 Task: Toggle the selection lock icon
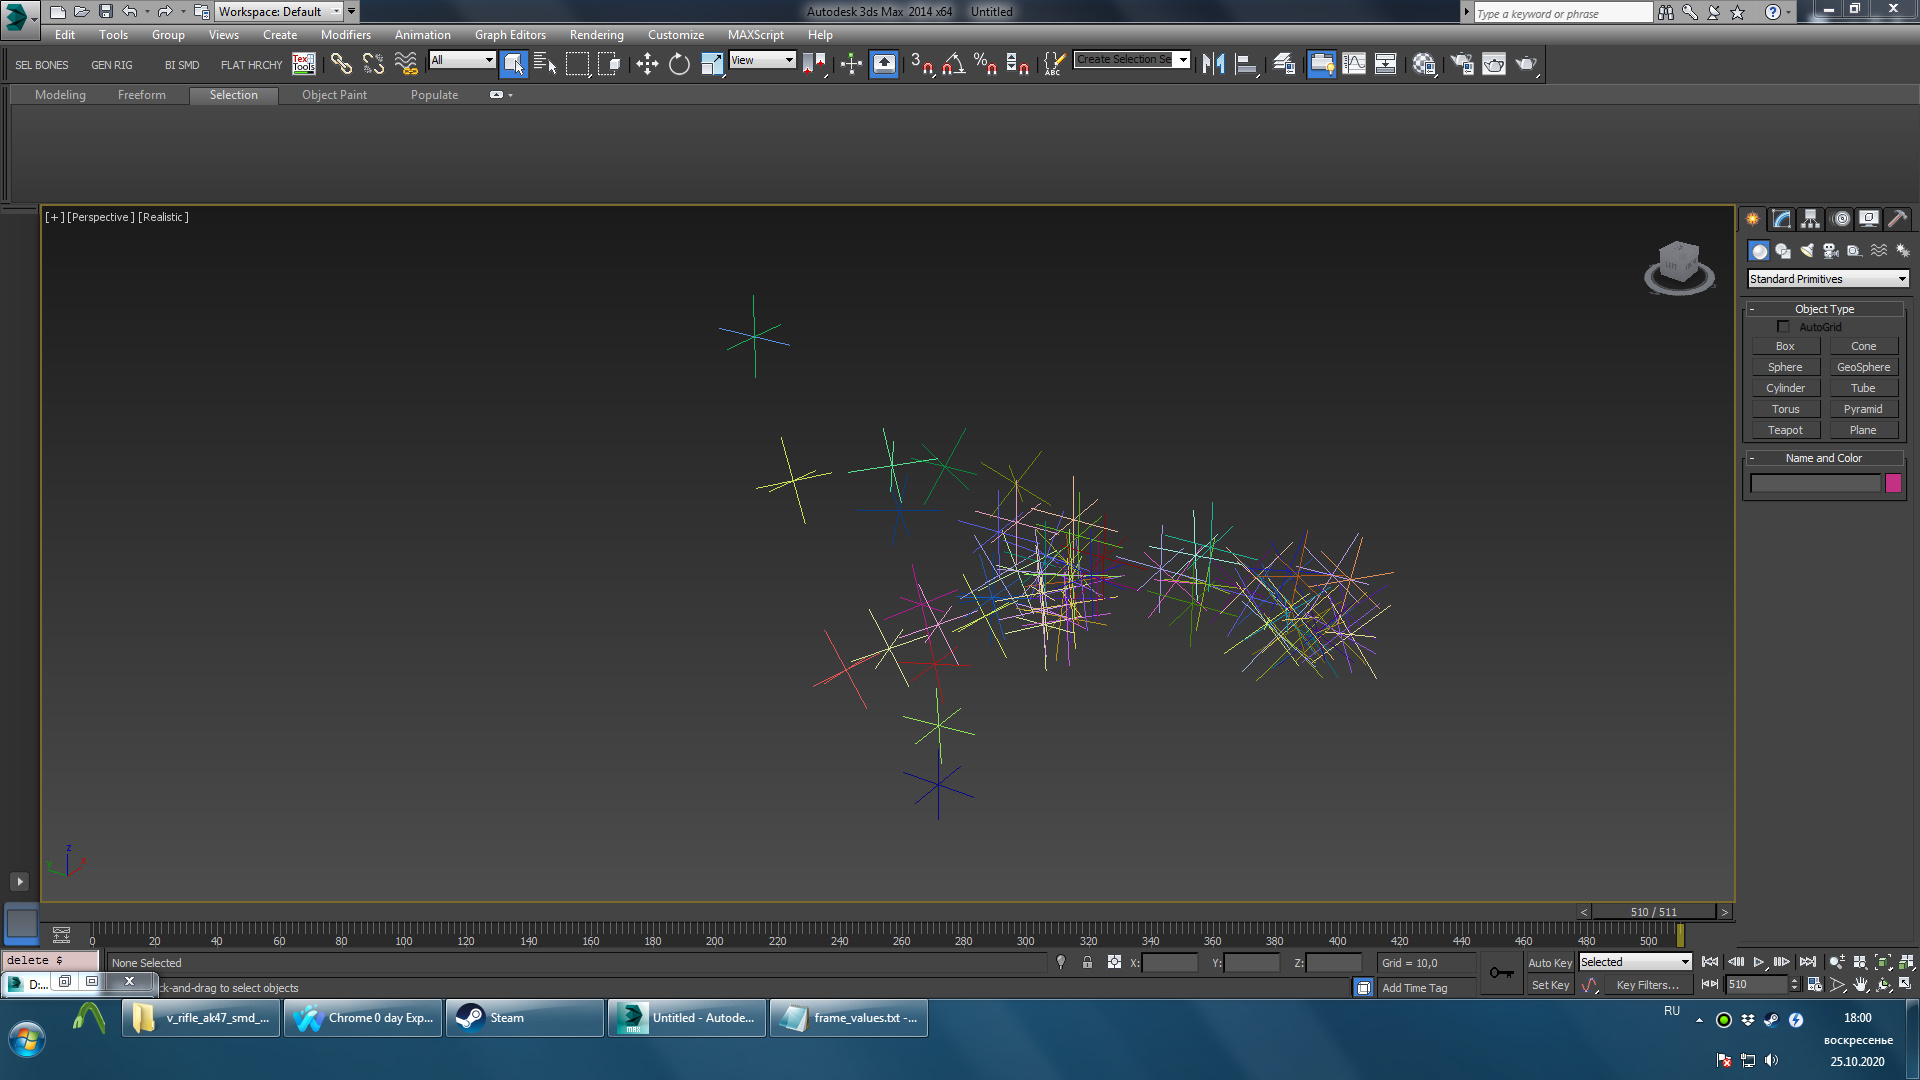pos(1087,963)
